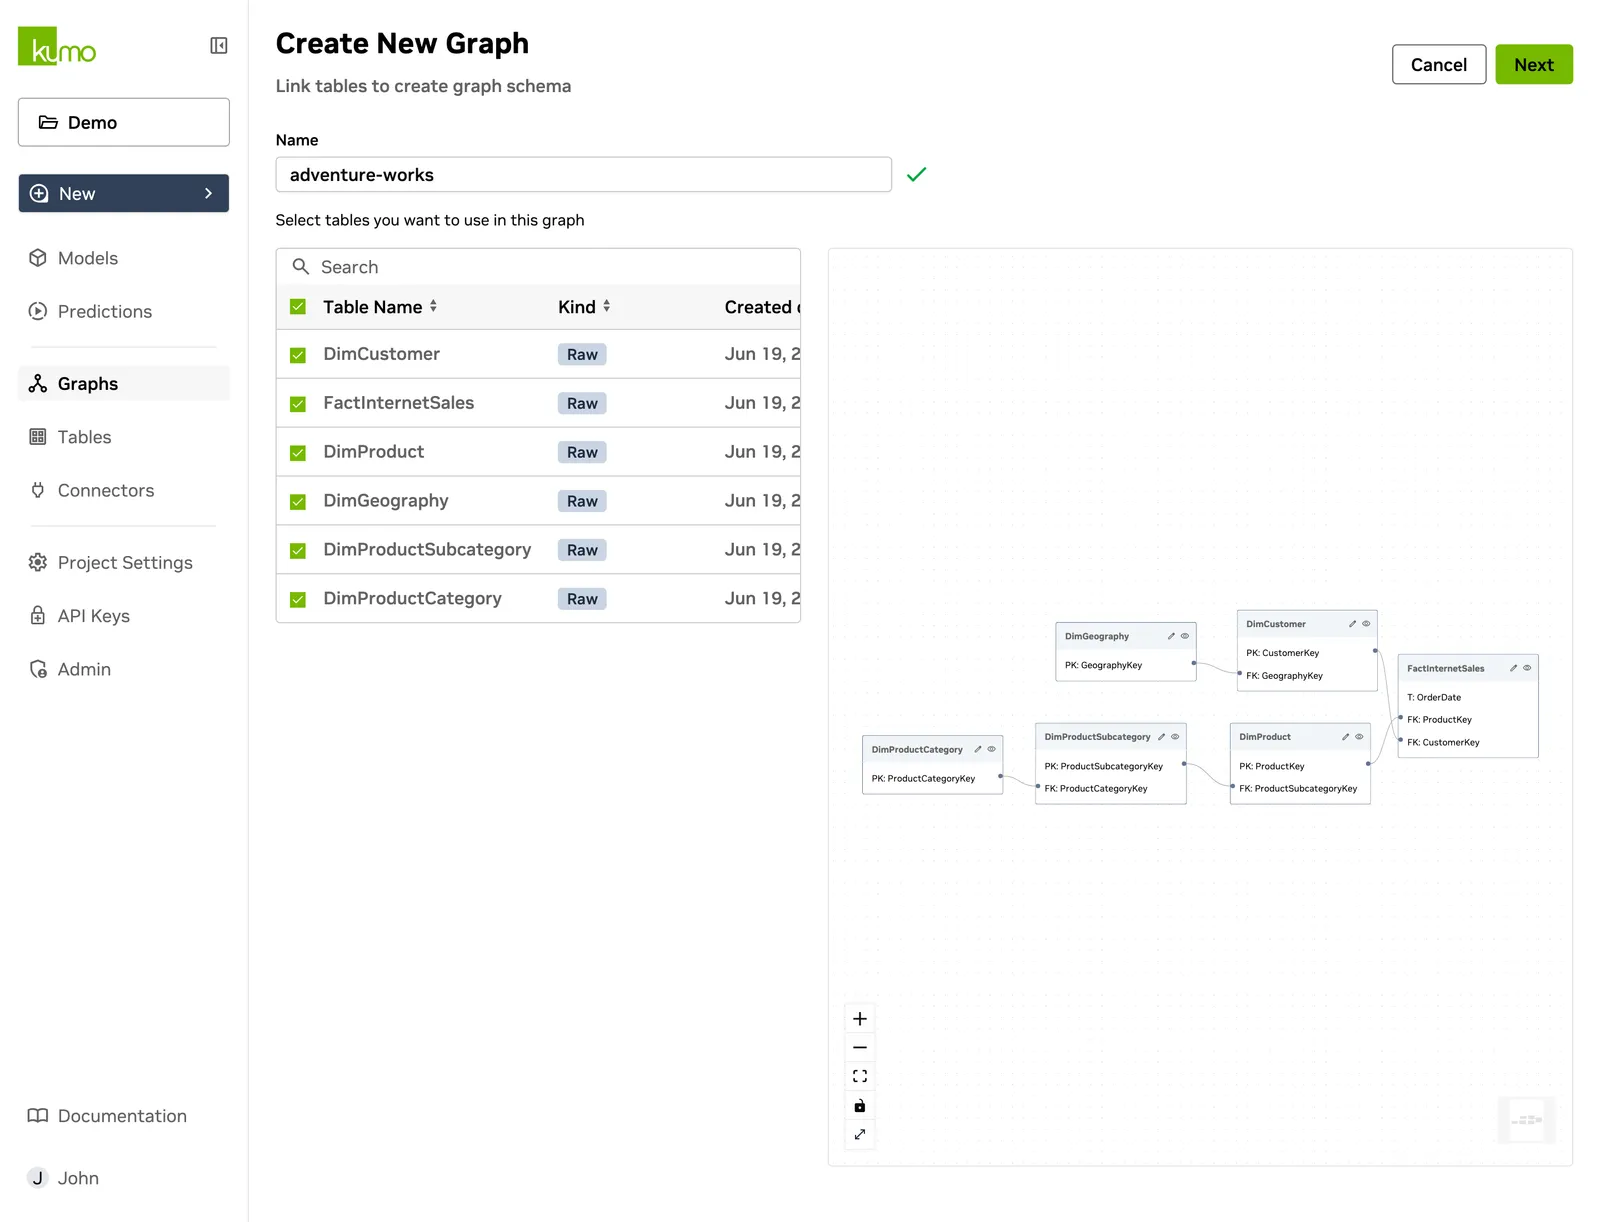This screenshot has height=1222, width=1600.
Task: Uncheck the DimGeography table checkbox
Action: pos(298,502)
